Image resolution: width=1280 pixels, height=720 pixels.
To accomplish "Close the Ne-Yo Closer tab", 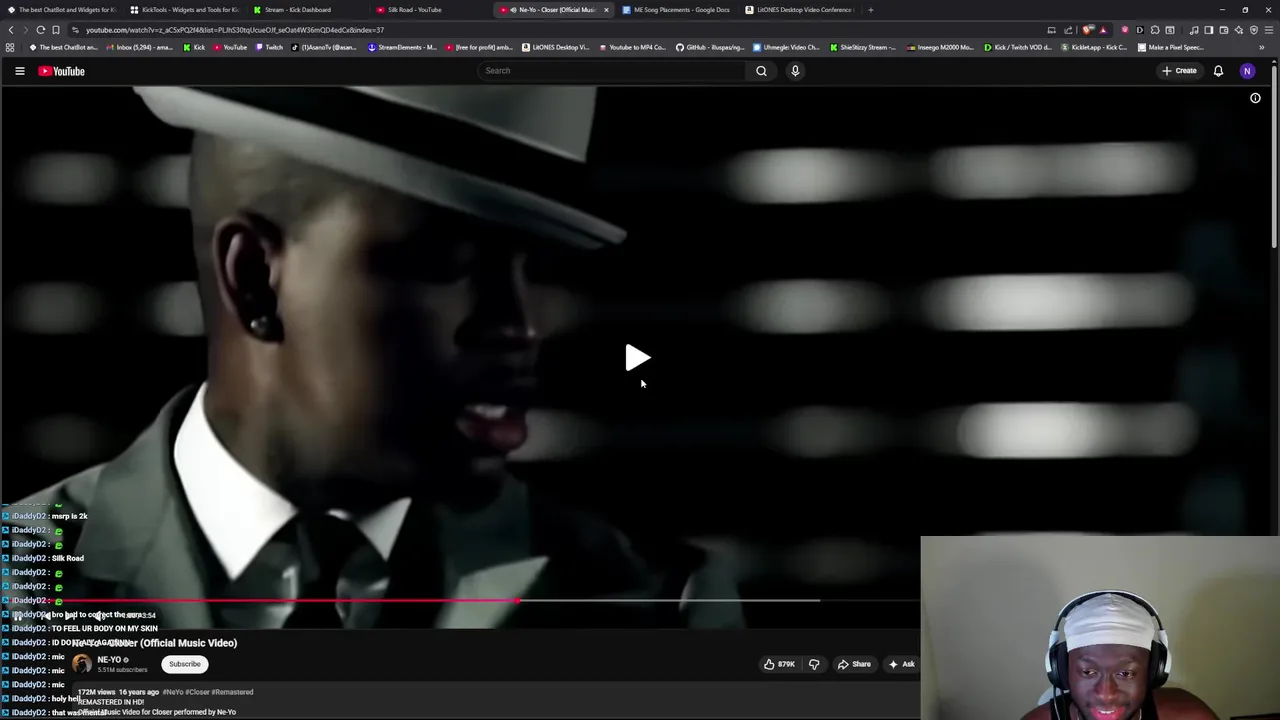I will 606,10.
